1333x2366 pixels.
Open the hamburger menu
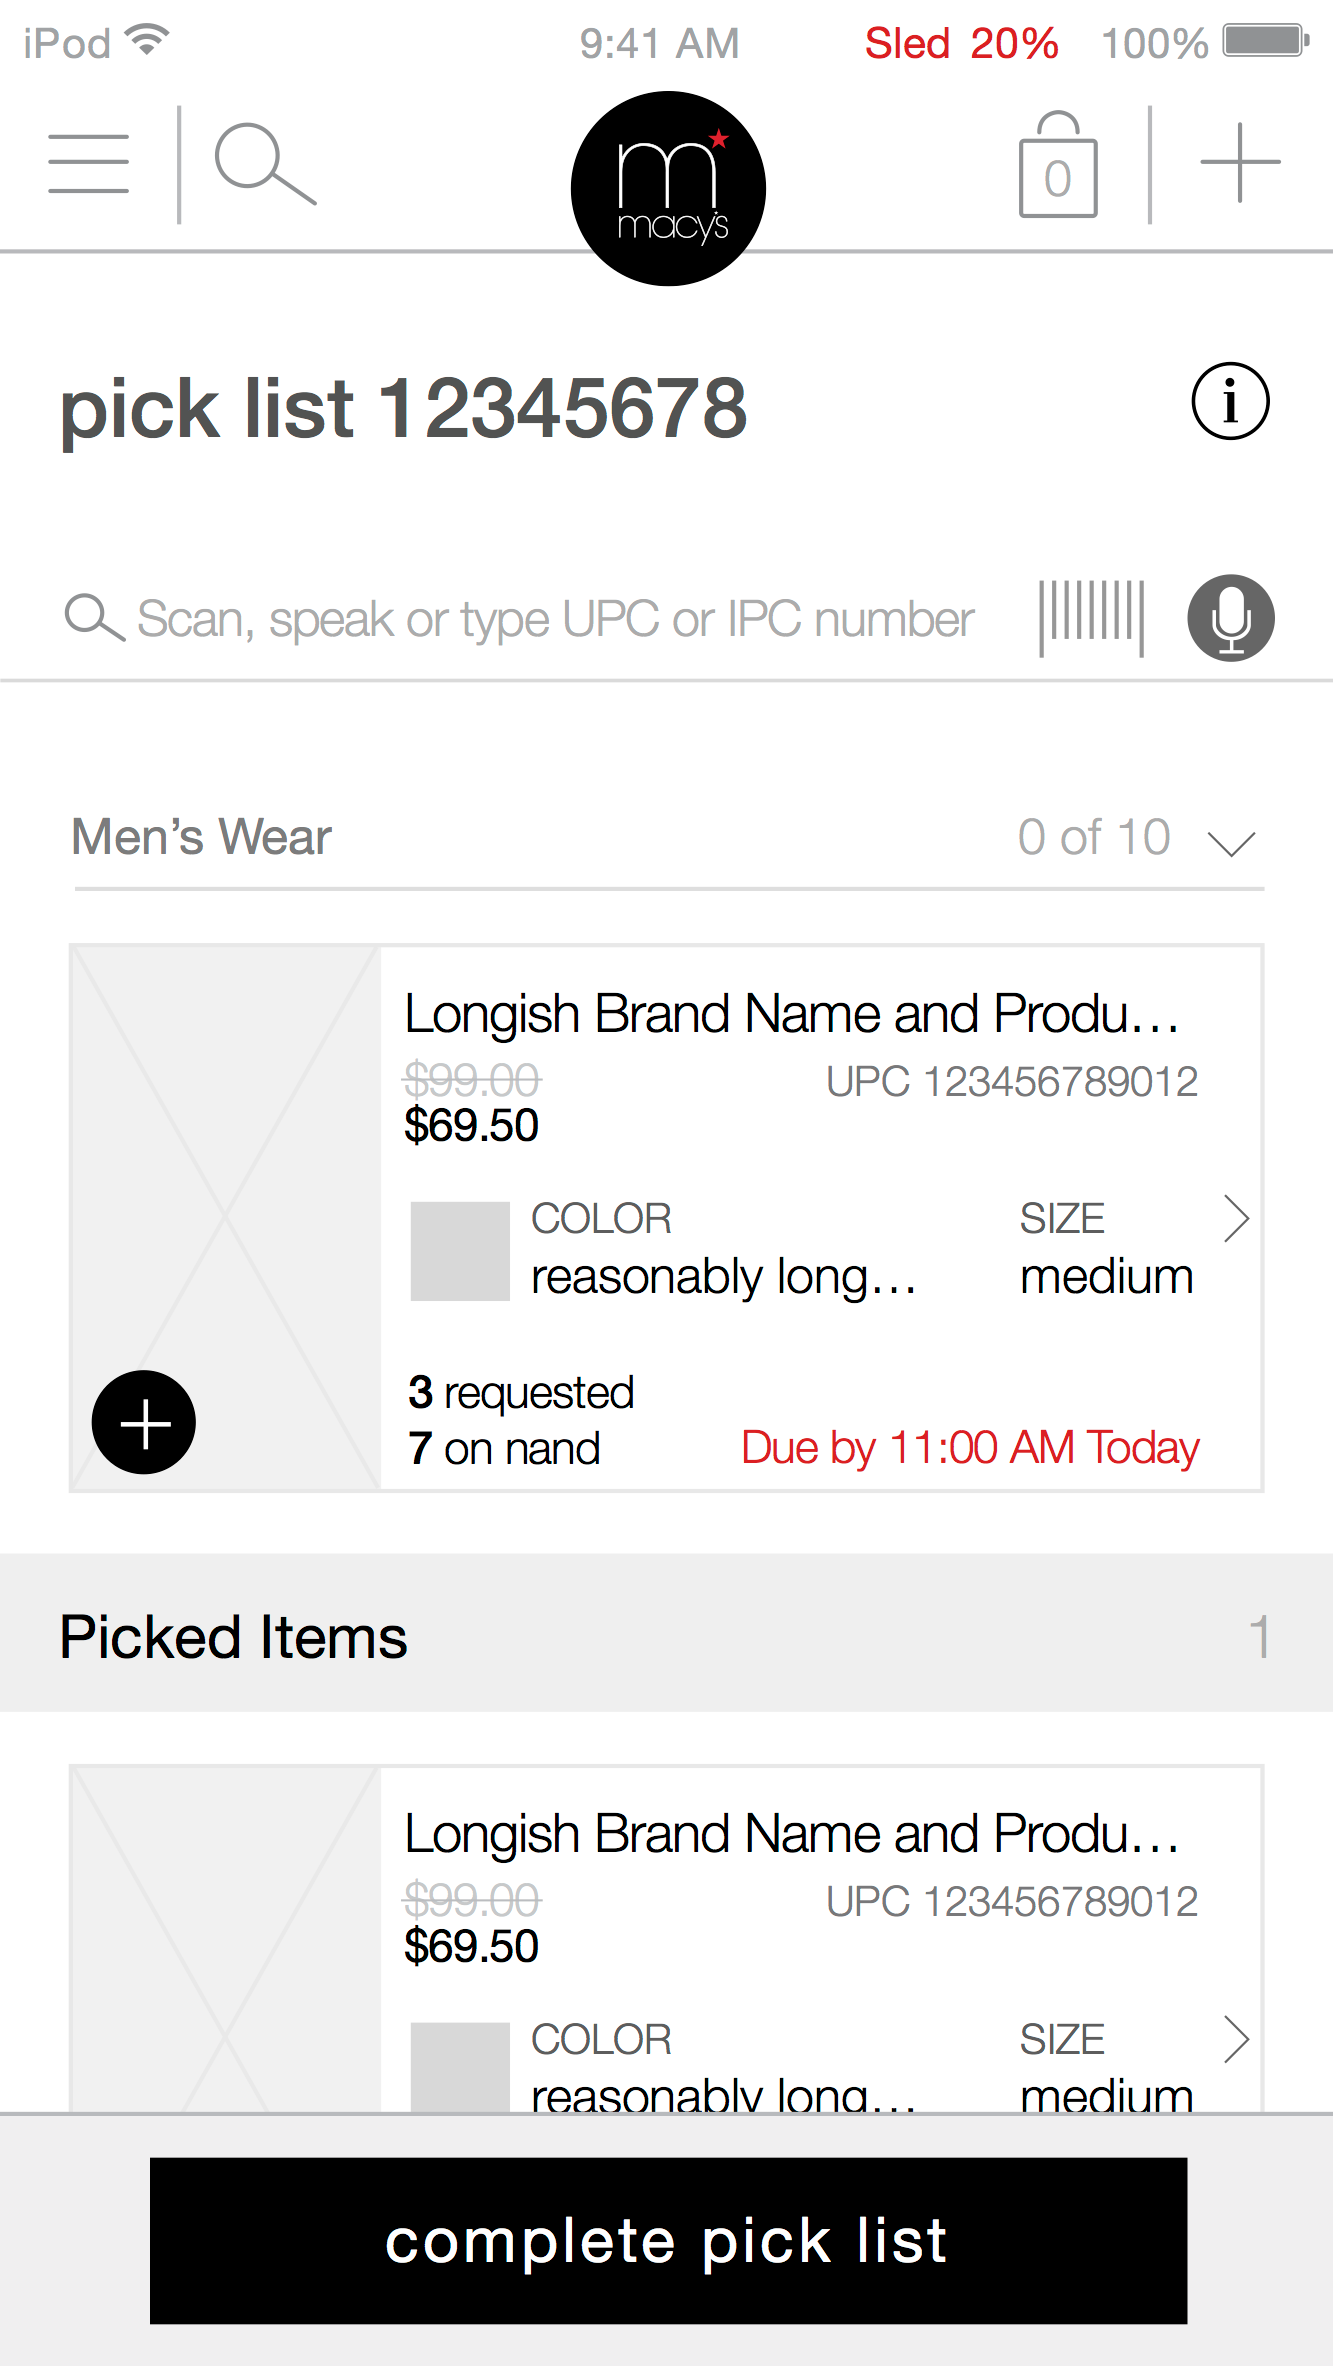88,164
